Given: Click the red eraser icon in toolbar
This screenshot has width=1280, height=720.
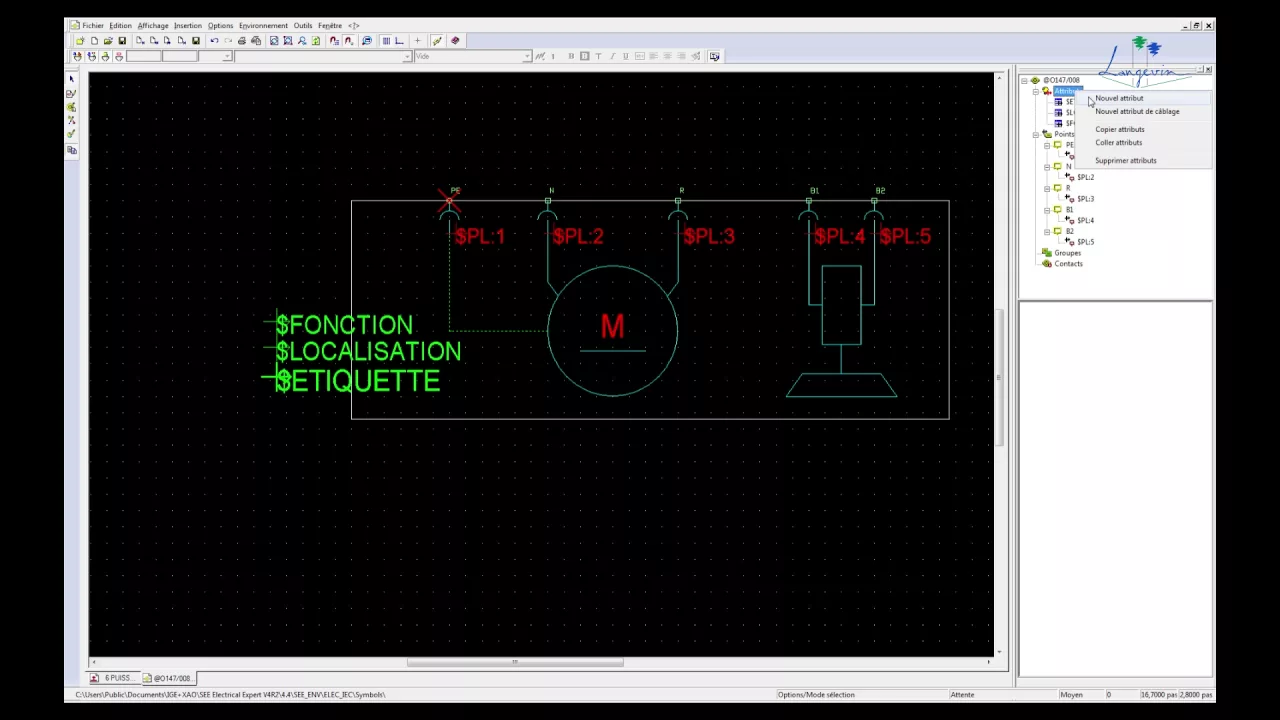Looking at the screenshot, I should pos(454,41).
